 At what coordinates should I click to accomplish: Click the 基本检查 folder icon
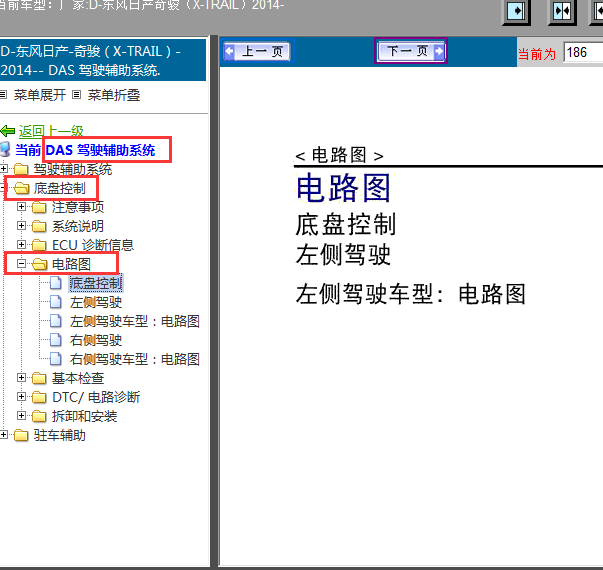pyautogui.click(x=39, y=378)
